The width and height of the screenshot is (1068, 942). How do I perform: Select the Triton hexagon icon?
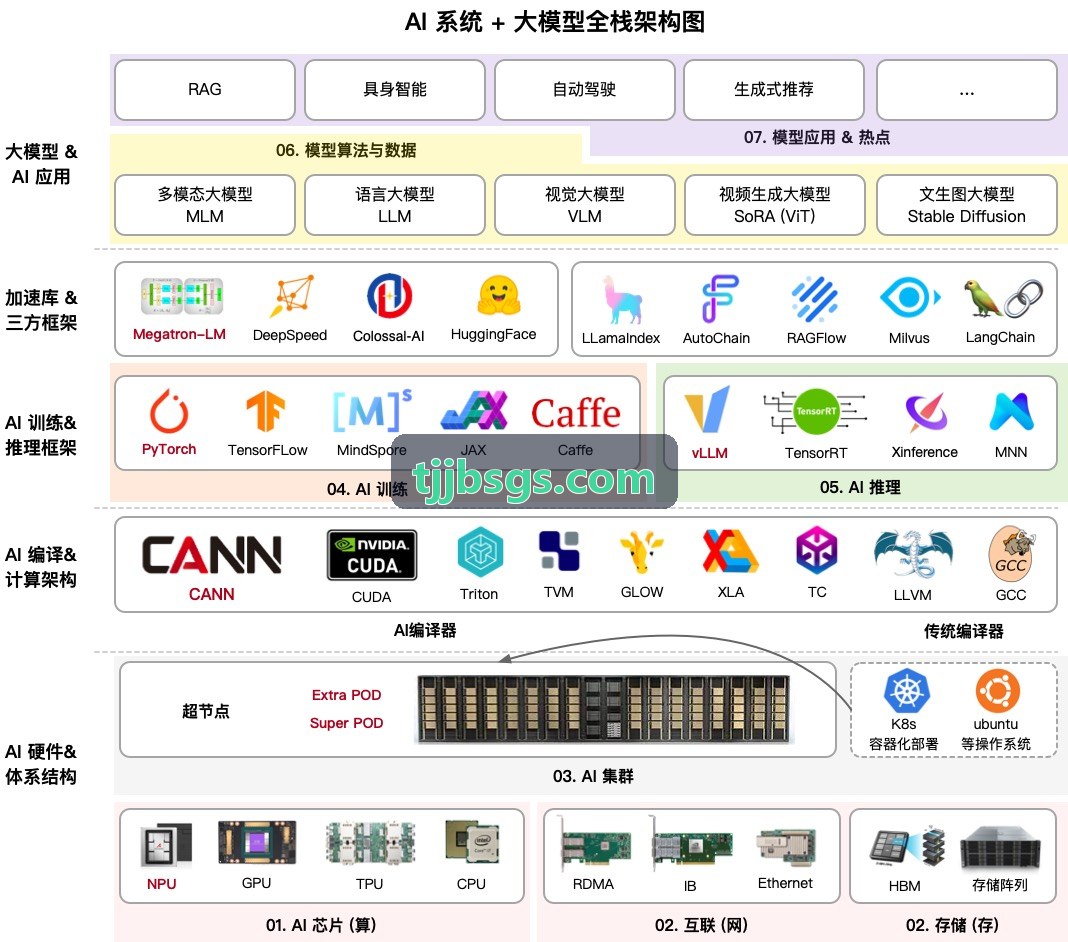(480, 552)
